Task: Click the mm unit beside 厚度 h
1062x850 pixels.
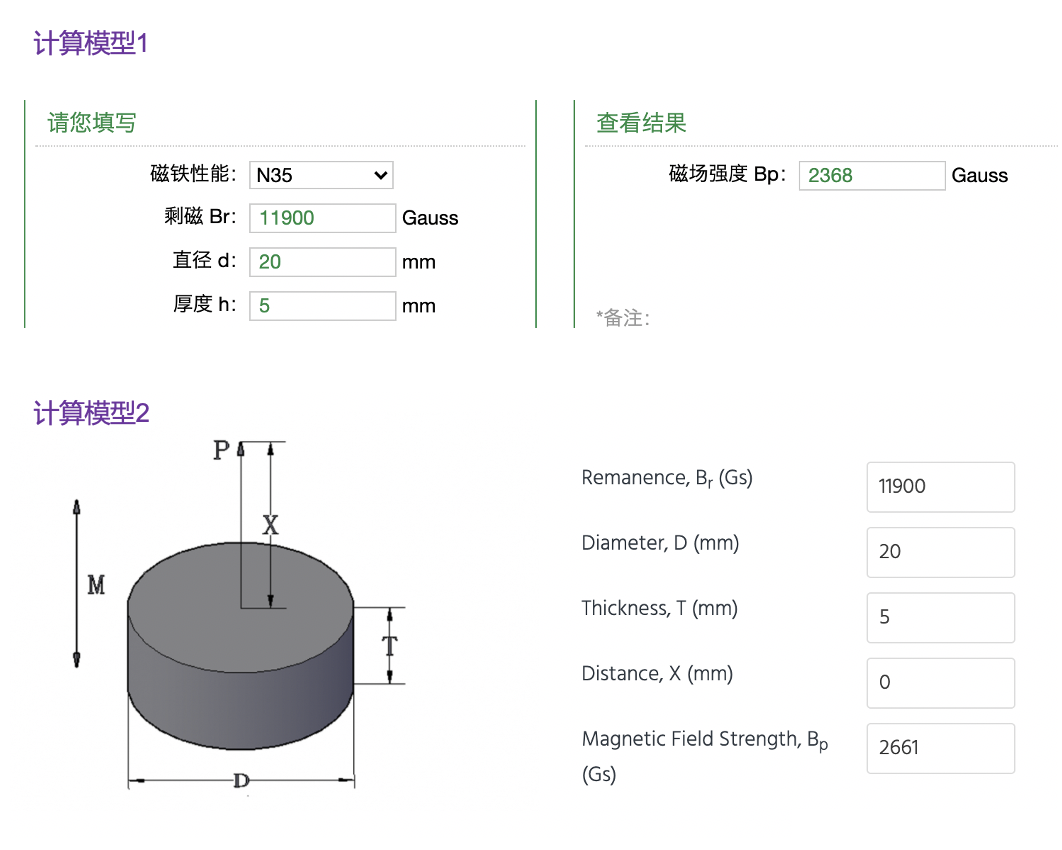Action: pyautogui.click(x=419, y=306)
